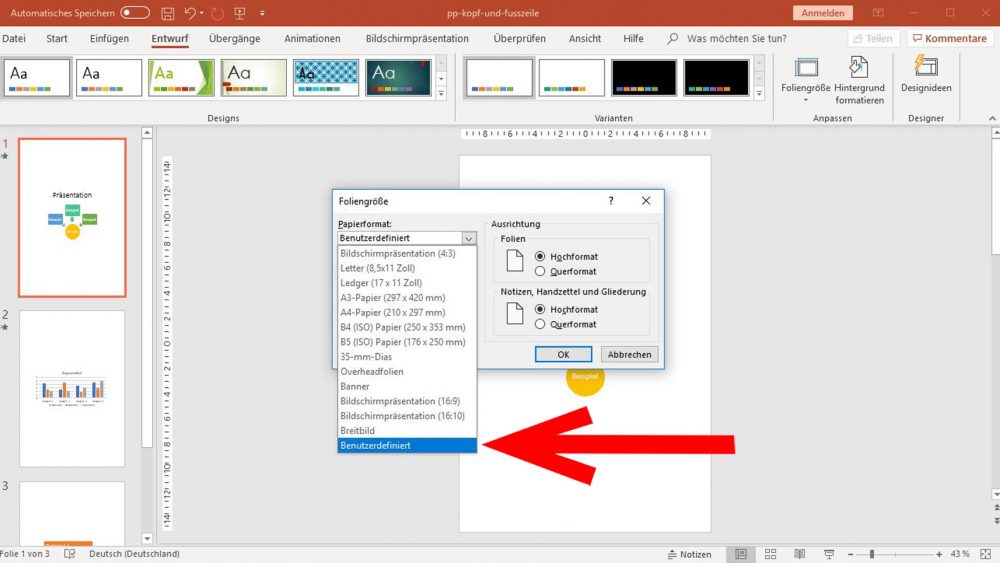Click the search magnifier icon
Screen dimensions: 1000x563
pos(672,38)
